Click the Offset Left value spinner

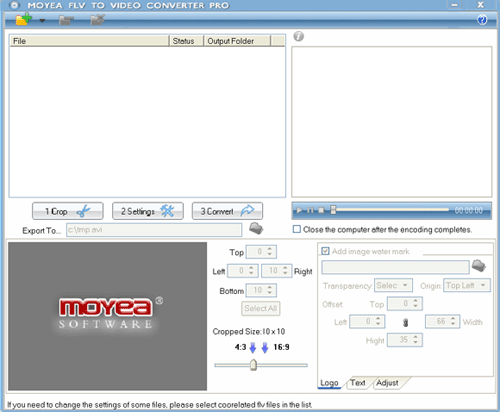367,322
